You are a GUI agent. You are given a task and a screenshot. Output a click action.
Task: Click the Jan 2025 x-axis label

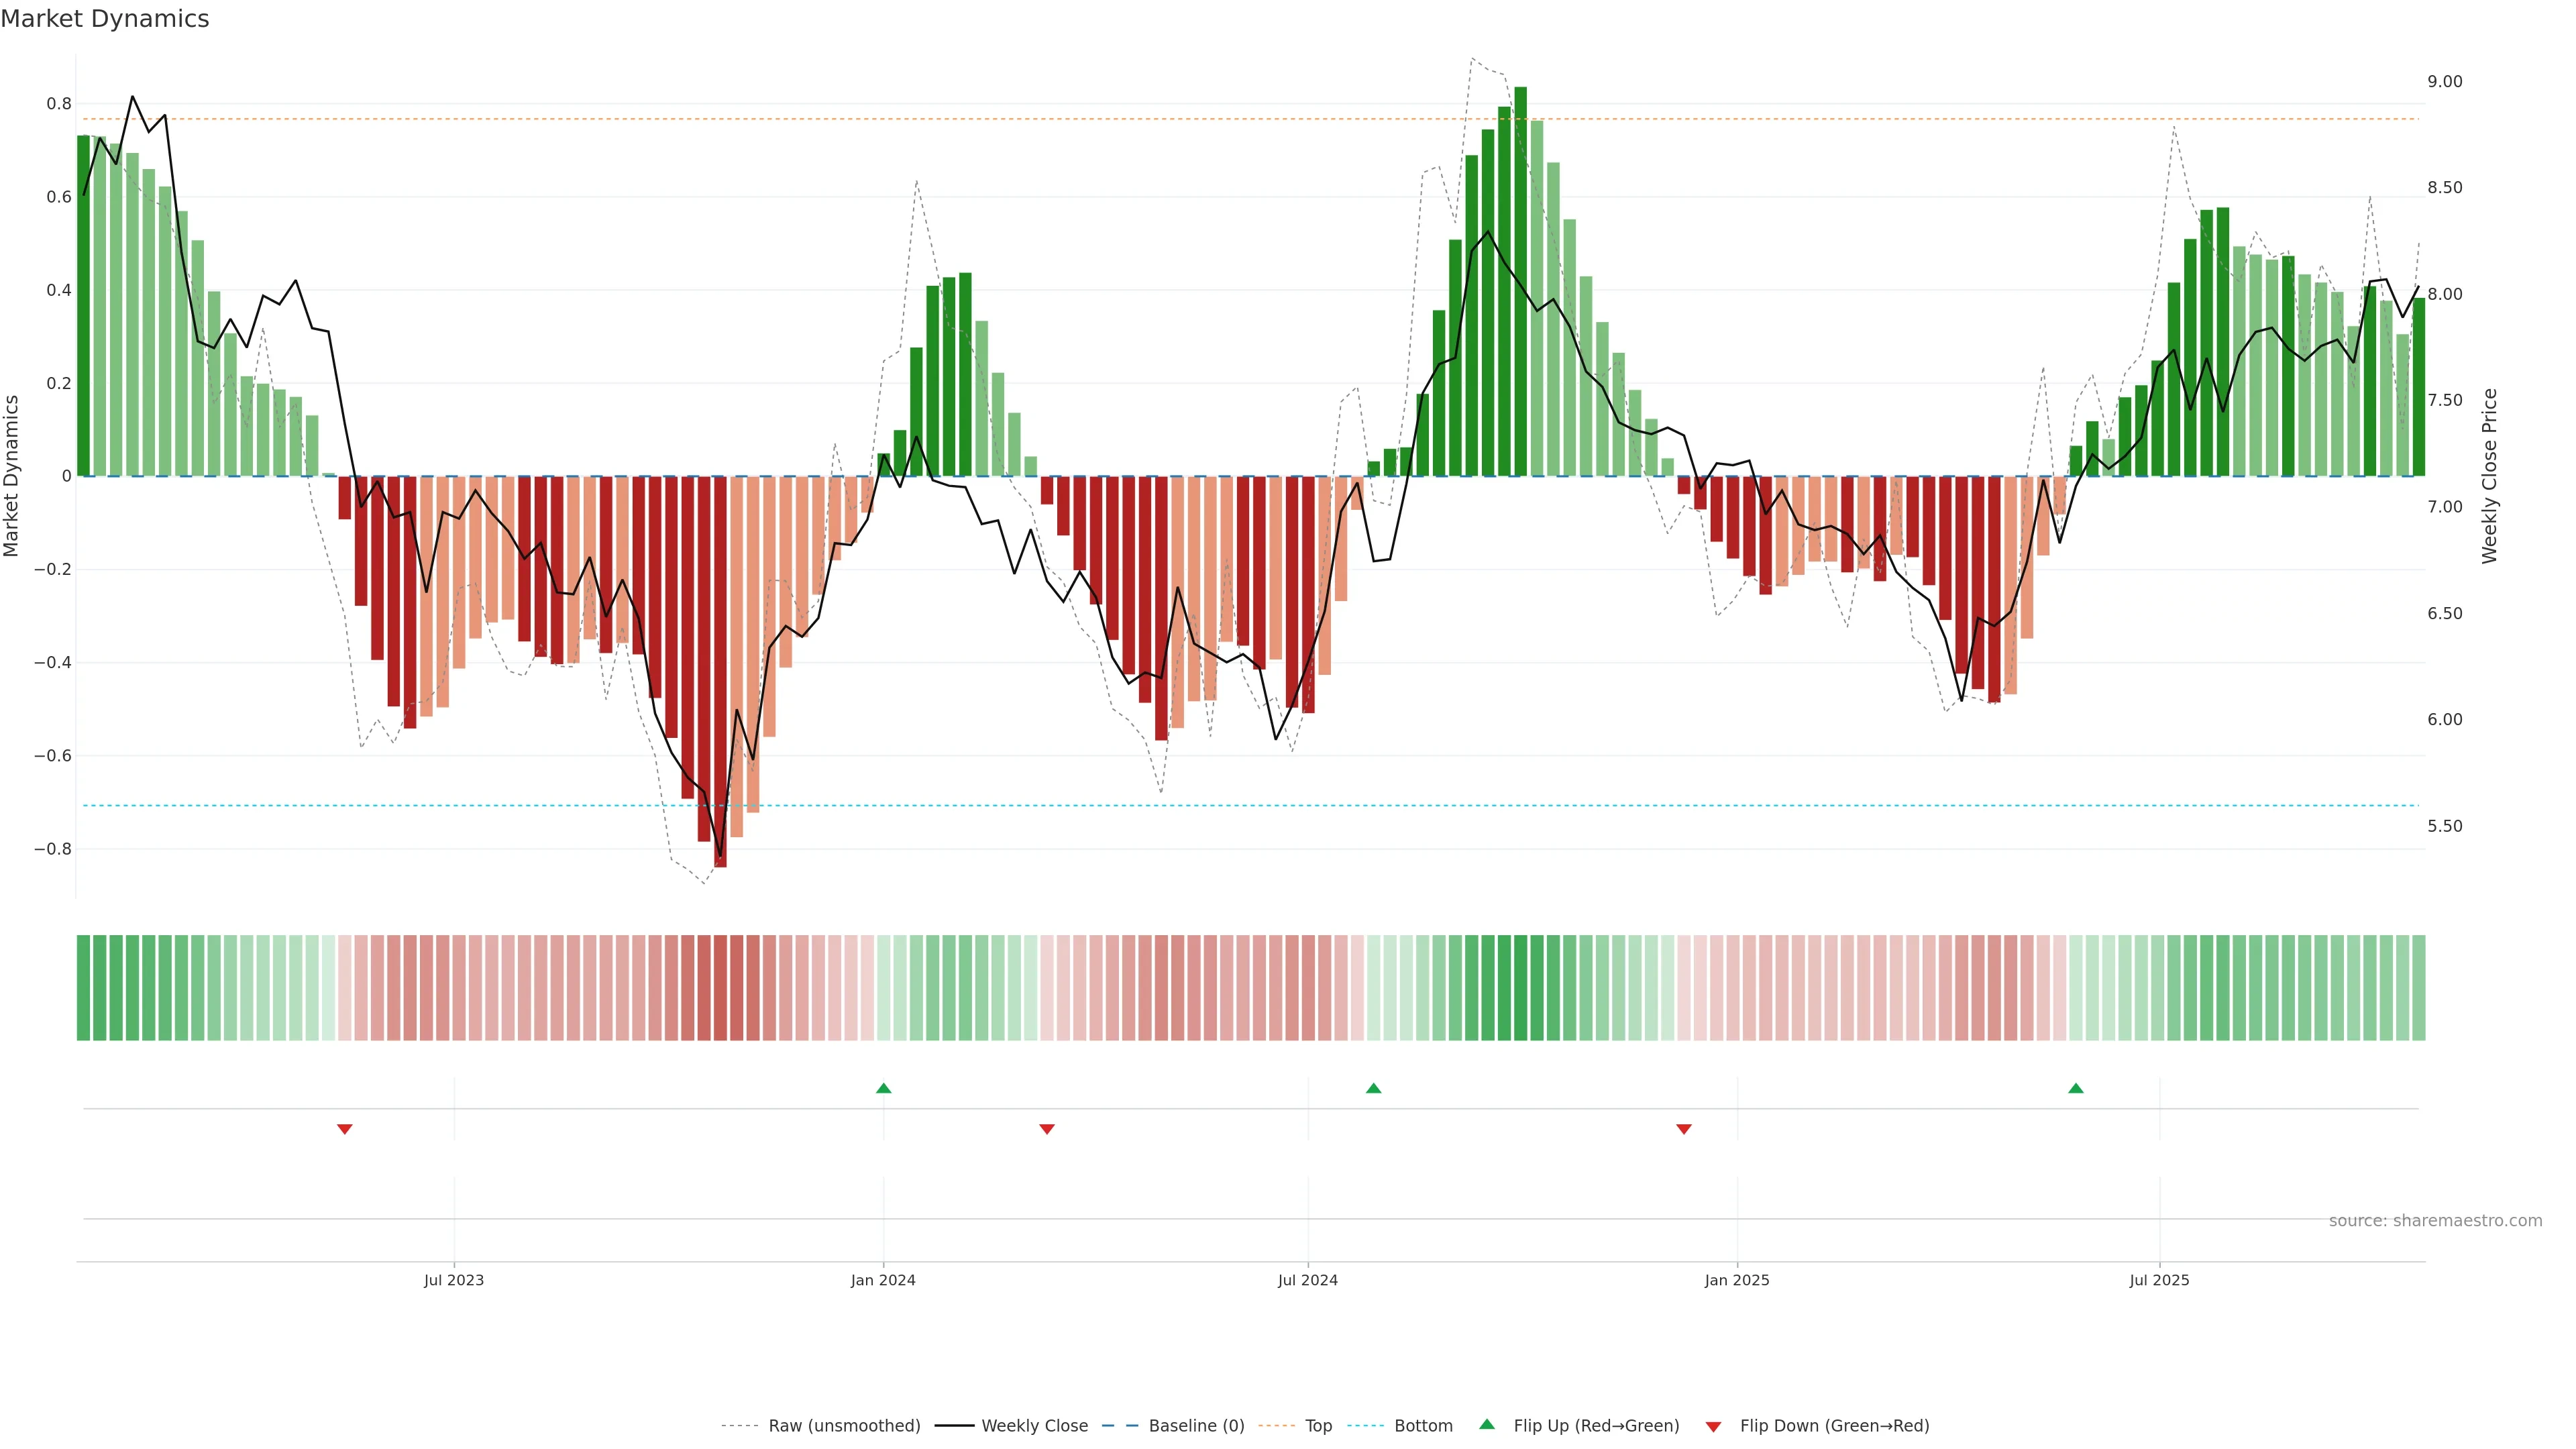[x=1737, y=1280]
